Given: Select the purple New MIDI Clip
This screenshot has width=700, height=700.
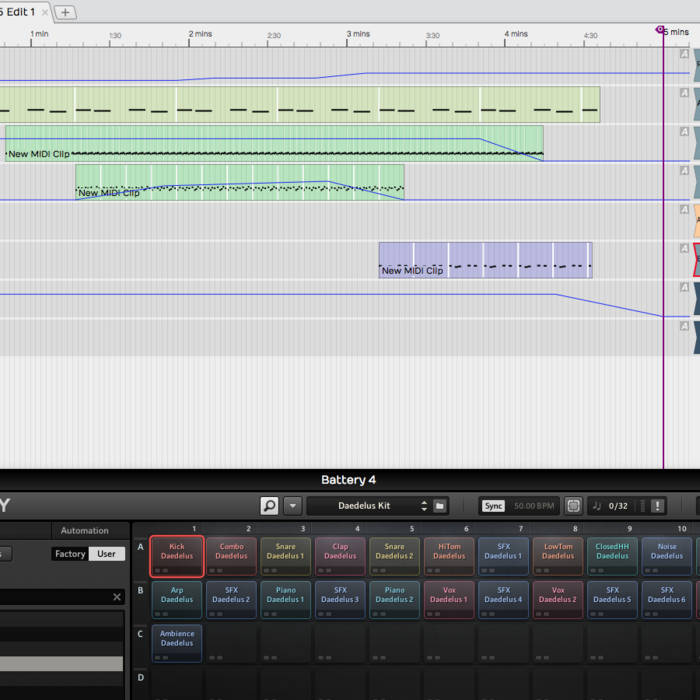Looking at the screenshot, I should 484,260.
